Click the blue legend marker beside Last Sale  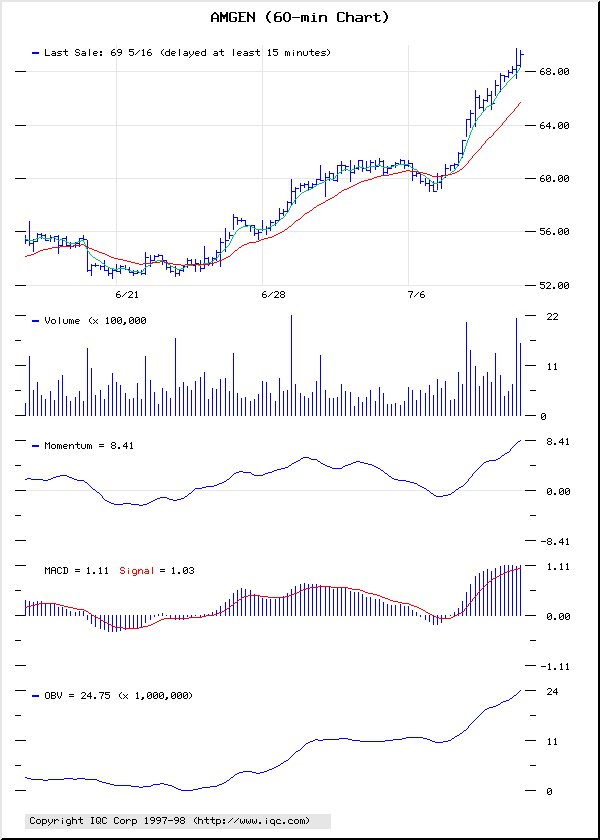(36, 53)
